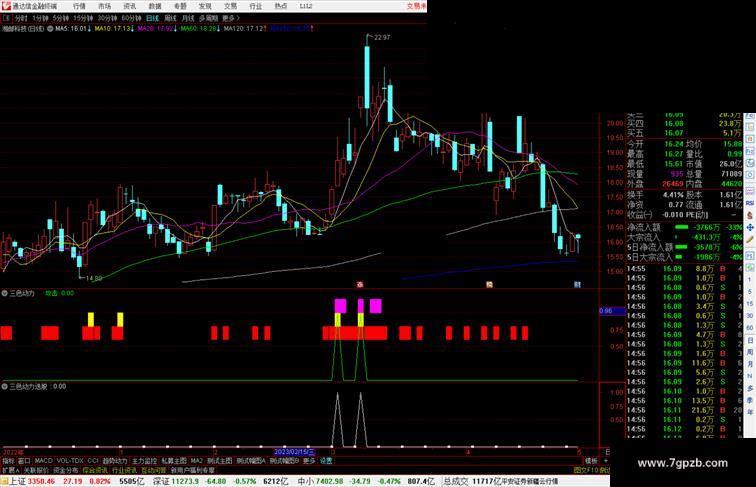Open the 发现 menu
This screenshot has height=487, width=756.
click(205, 6)
